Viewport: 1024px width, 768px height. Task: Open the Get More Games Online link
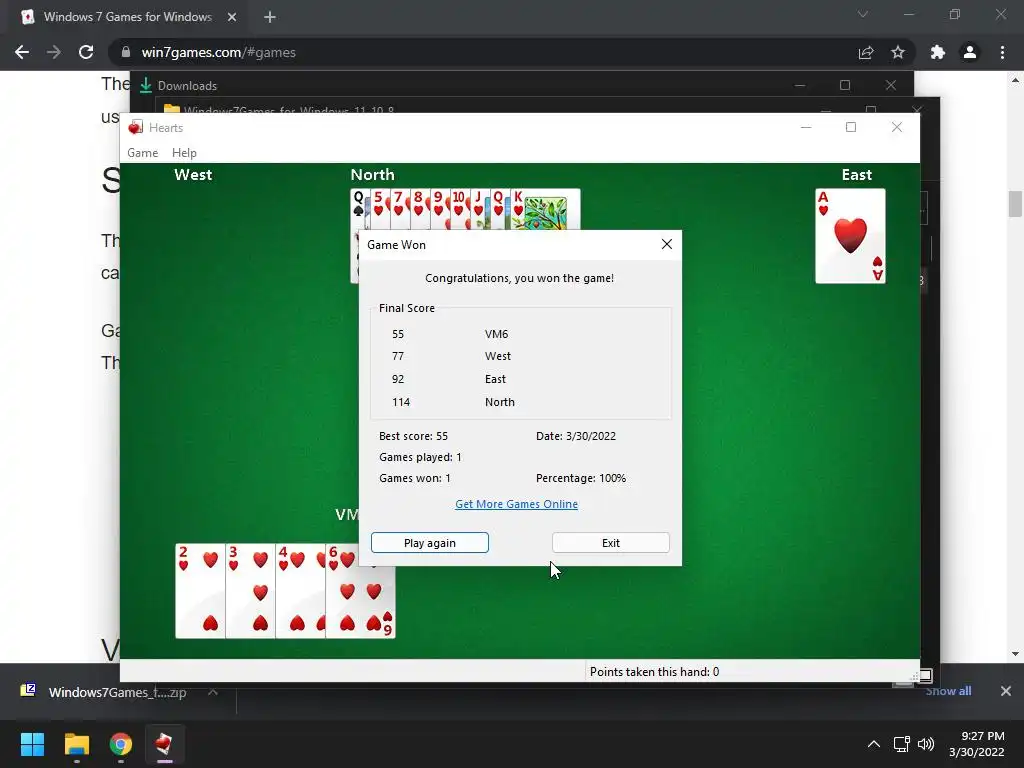516,504
